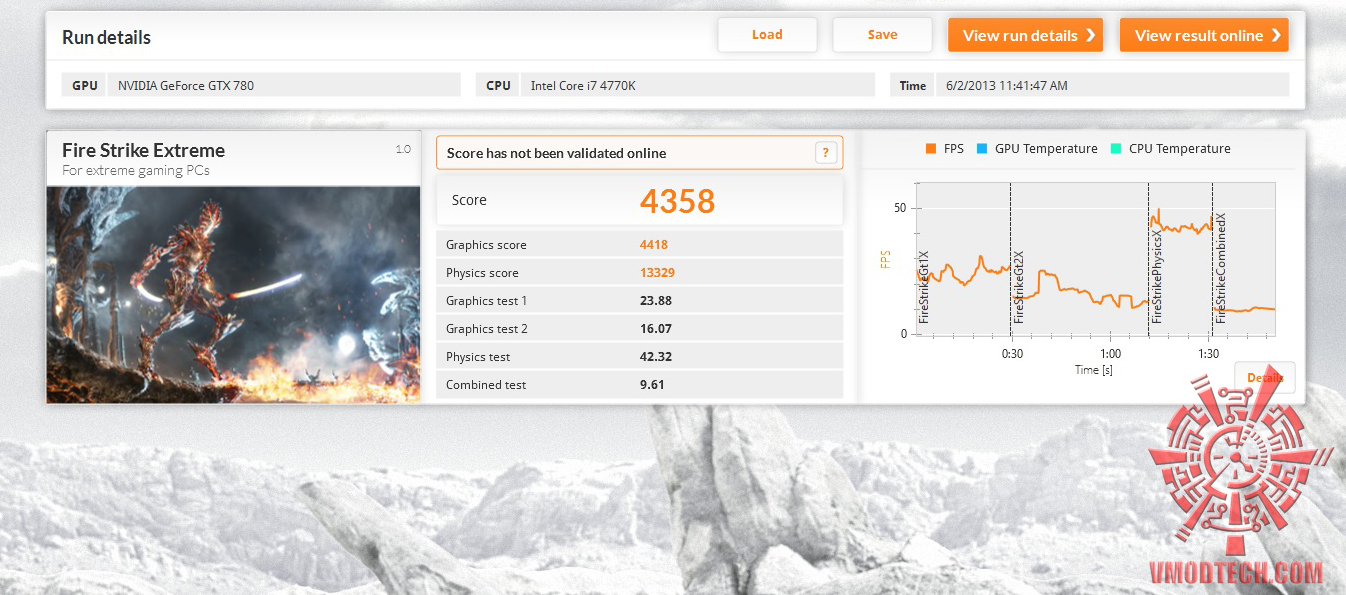The width and height of the screenshot is (1346, 595).
Task: Open View run details
Action: (1025, 35)
